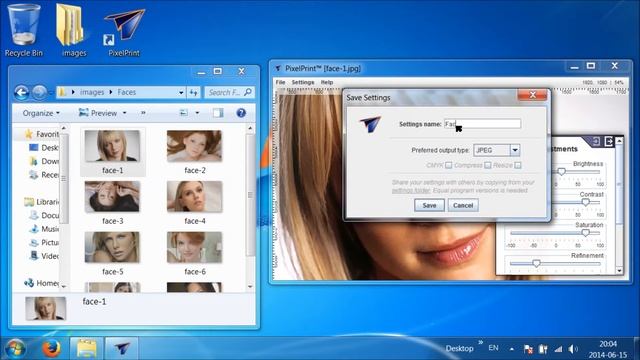Click the volume speaker tray icon
This screenshot has height=360, width=640.
tap(572, 349)
